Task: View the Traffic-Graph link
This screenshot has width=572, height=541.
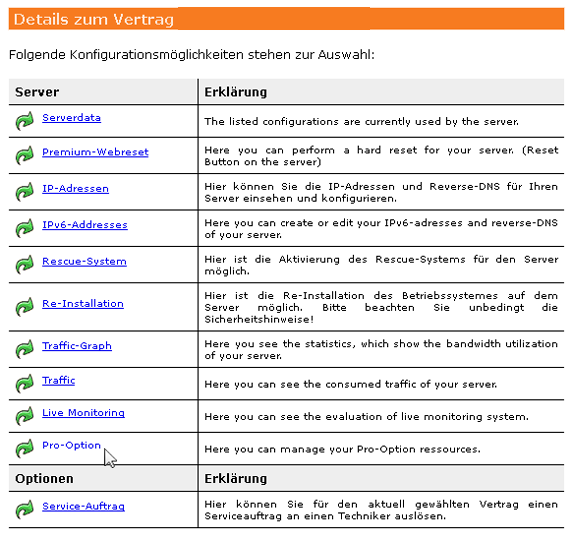Action: click(x=77, y=346)
